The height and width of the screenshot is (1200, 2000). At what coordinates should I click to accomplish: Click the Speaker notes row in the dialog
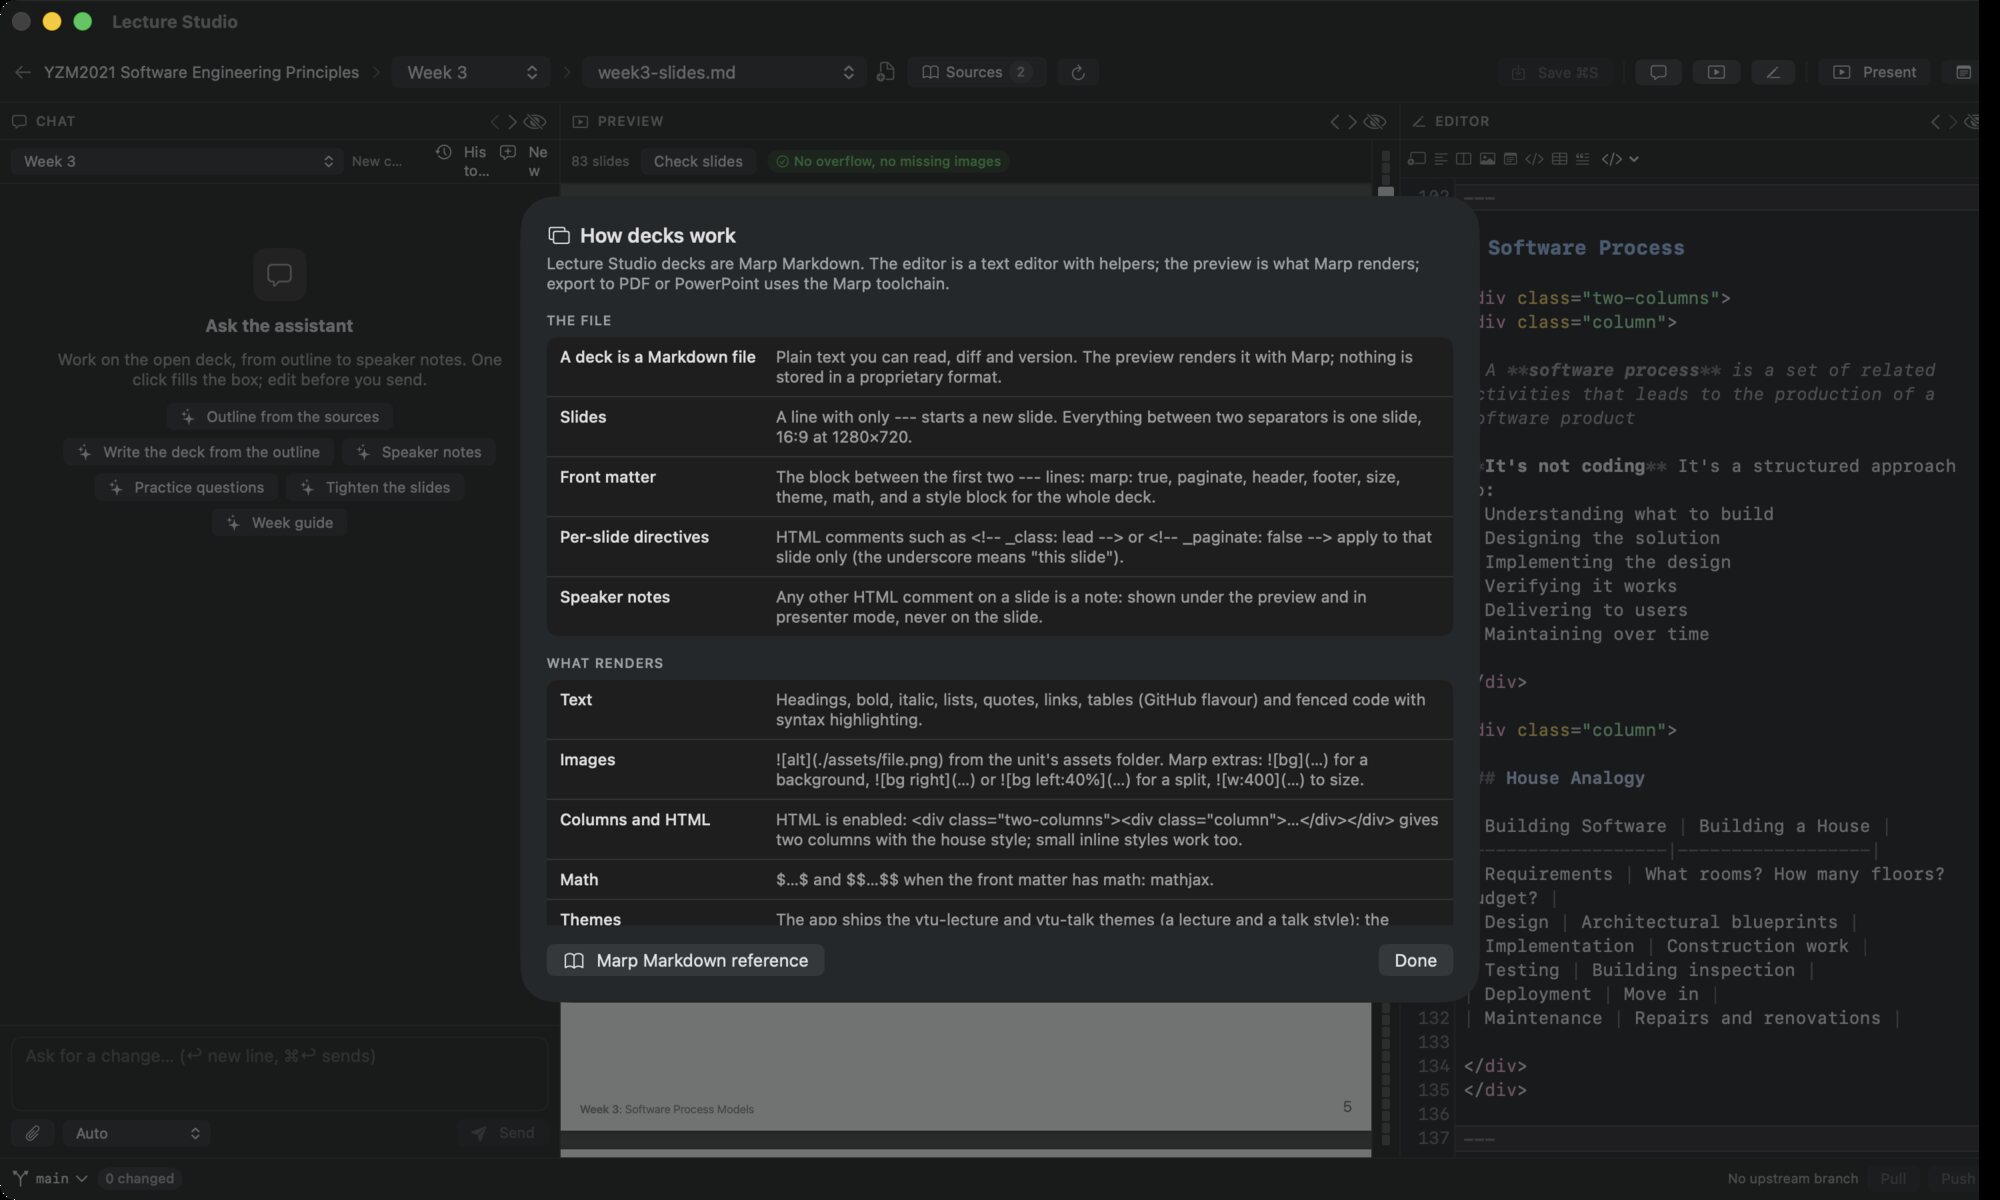pyautogui.click(x=999, y=607)
